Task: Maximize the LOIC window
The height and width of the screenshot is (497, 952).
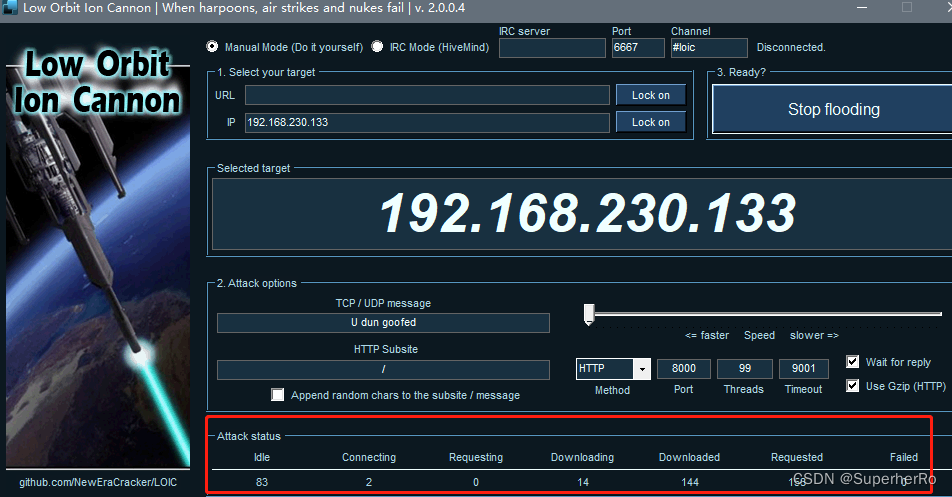Action: (x=907, y=7)
